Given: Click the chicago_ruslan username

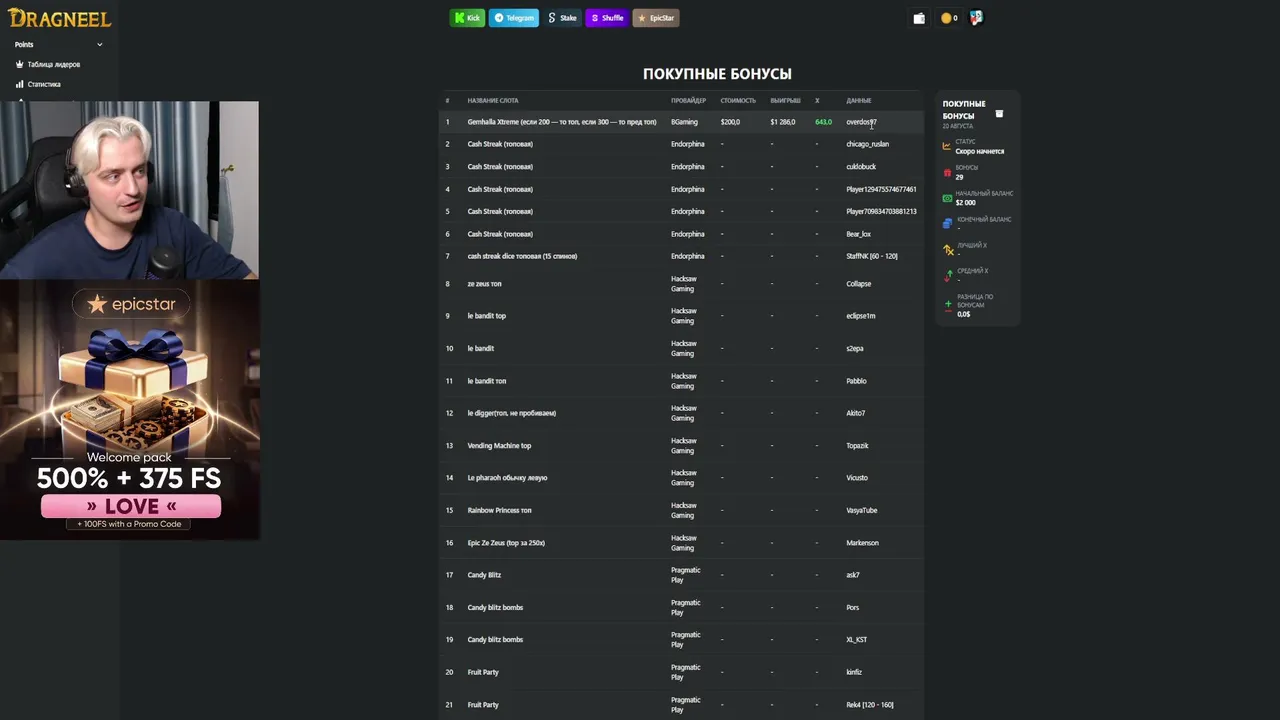Looking at the screenshot, I should click(867, 144).
